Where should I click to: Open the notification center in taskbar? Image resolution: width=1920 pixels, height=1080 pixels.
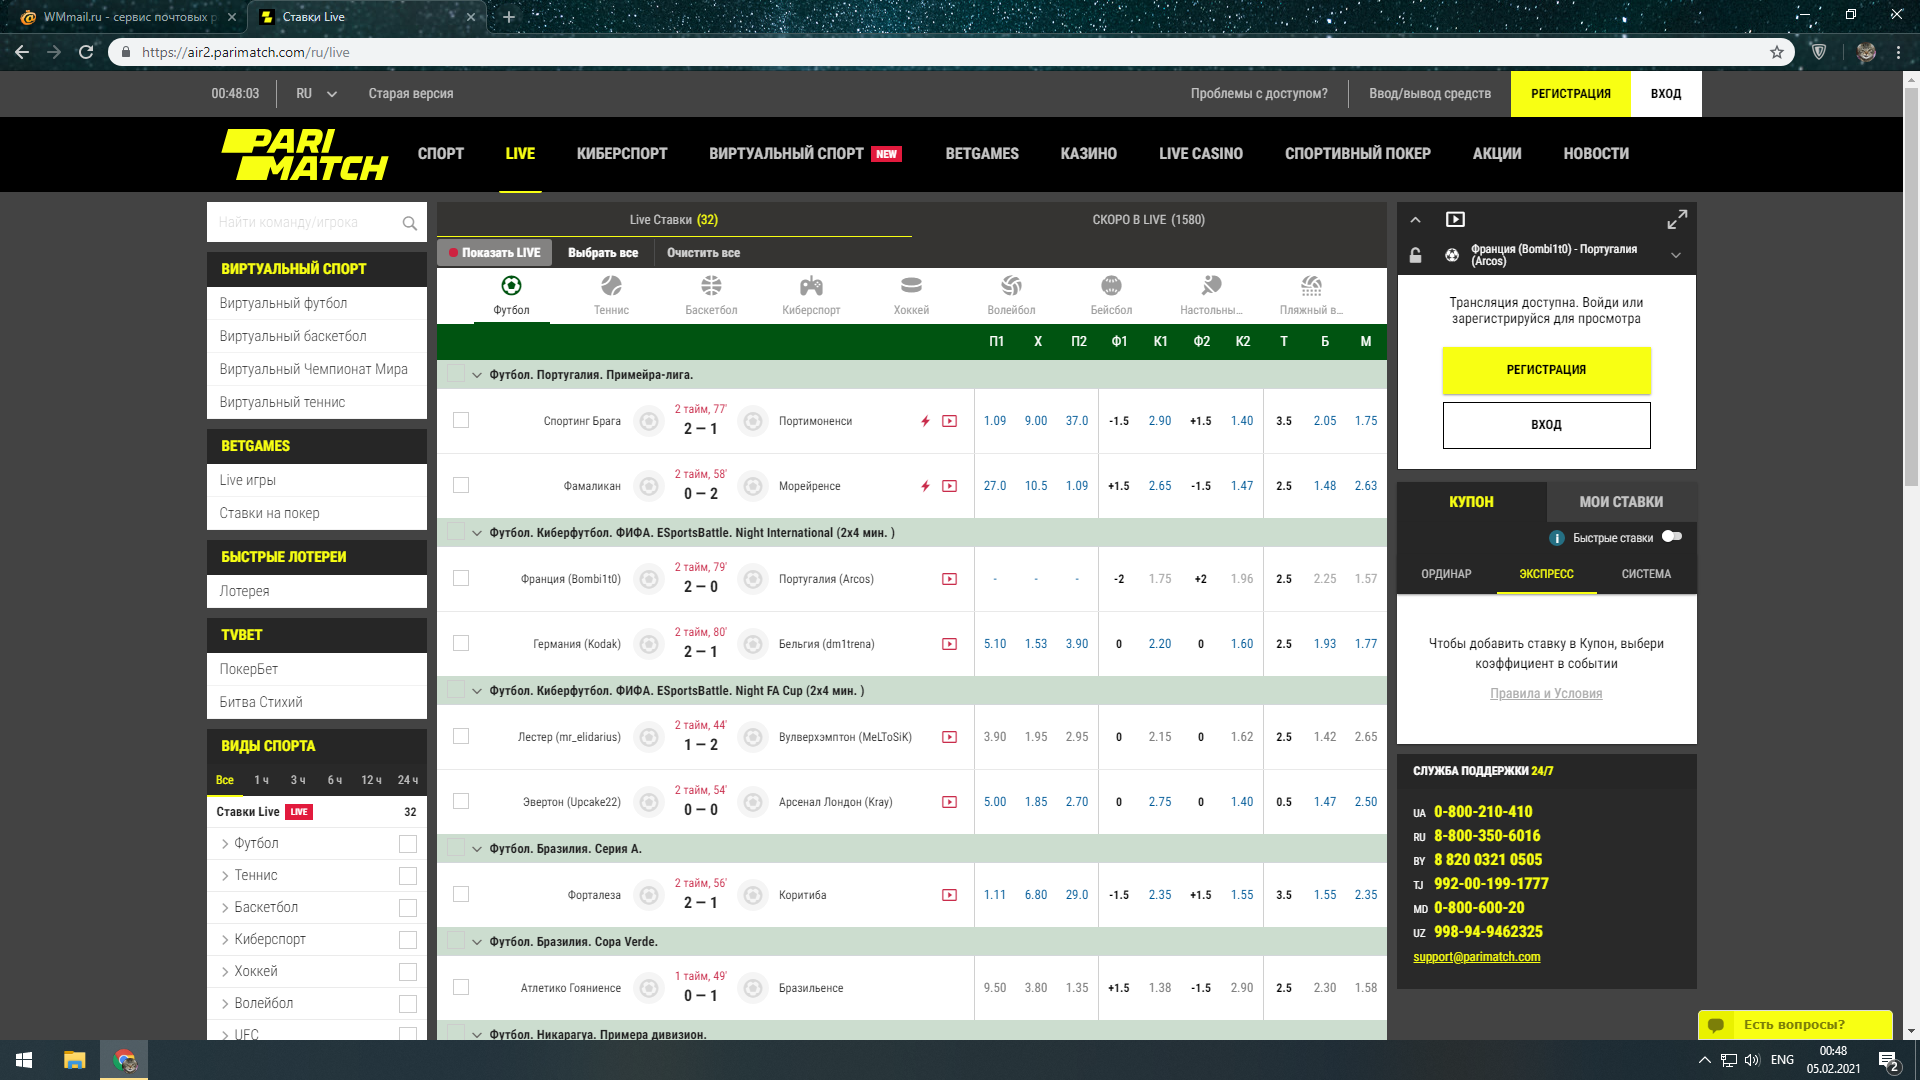tap(1889, 1061)
